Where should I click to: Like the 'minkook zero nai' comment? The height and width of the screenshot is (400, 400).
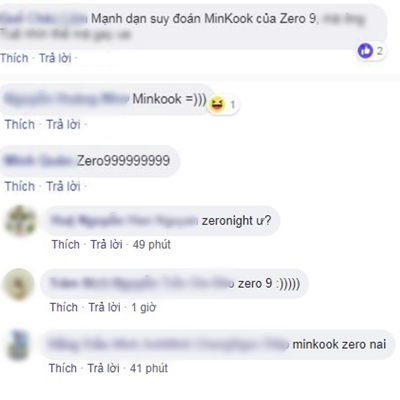pyautogui.click(x=63, y=368)
